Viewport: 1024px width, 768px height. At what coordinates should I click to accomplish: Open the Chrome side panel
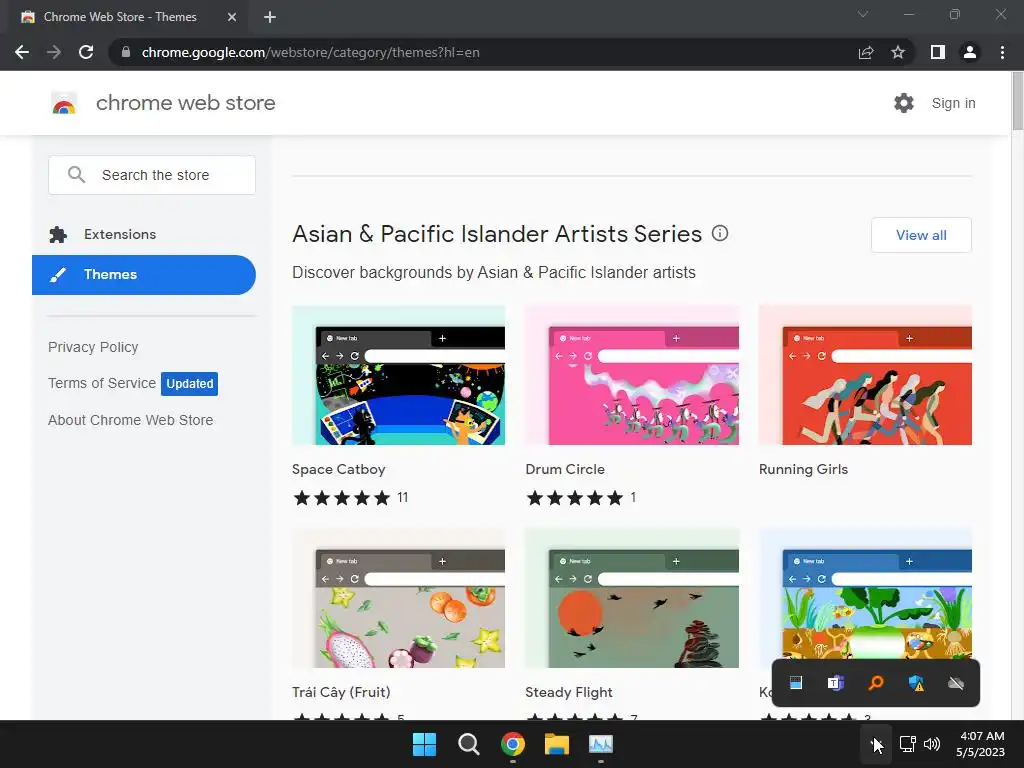pyautogui.click(x=938, y=52)
